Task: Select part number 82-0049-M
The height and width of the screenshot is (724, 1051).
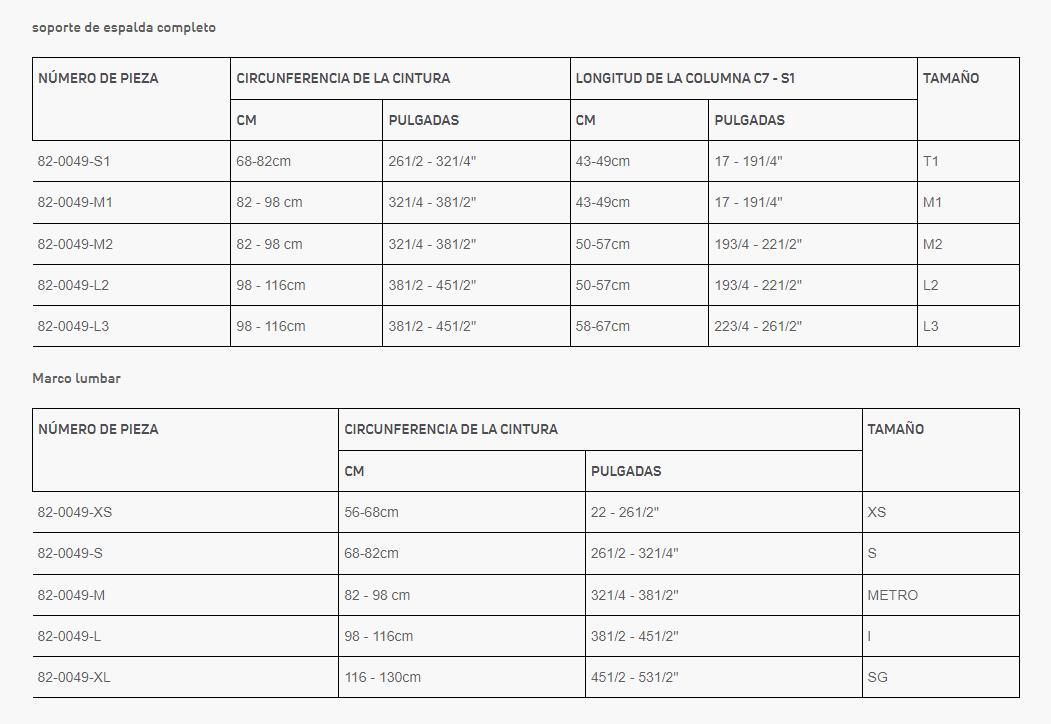Action: coord(71,595)
